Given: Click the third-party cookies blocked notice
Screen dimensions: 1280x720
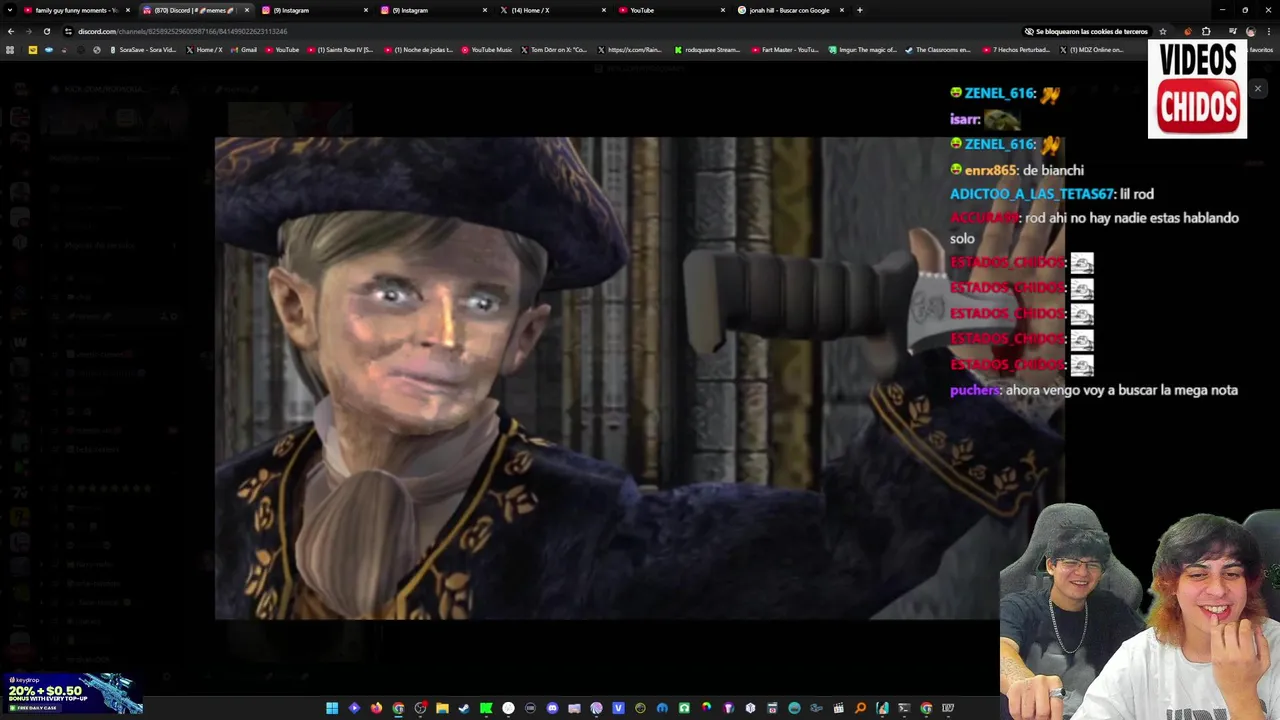Looking at the screenshot, I should (1085, 31).
